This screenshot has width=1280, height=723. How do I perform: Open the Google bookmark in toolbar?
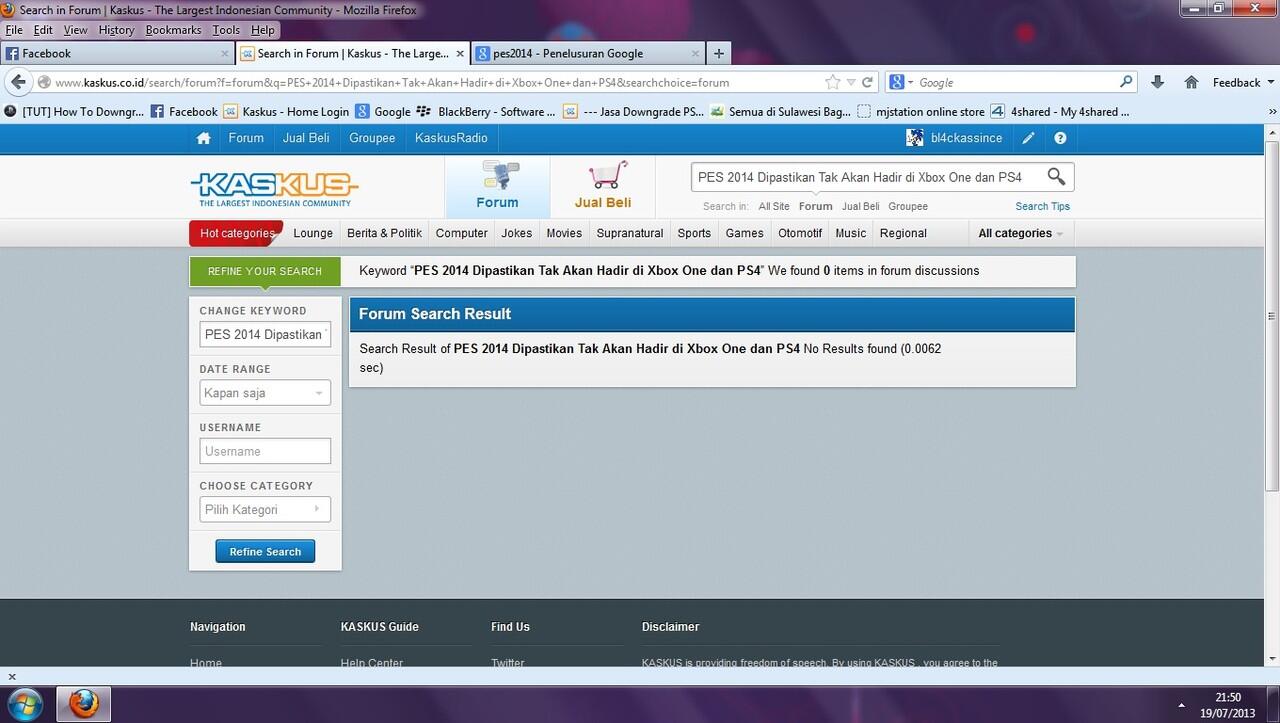tap(383, 112)
